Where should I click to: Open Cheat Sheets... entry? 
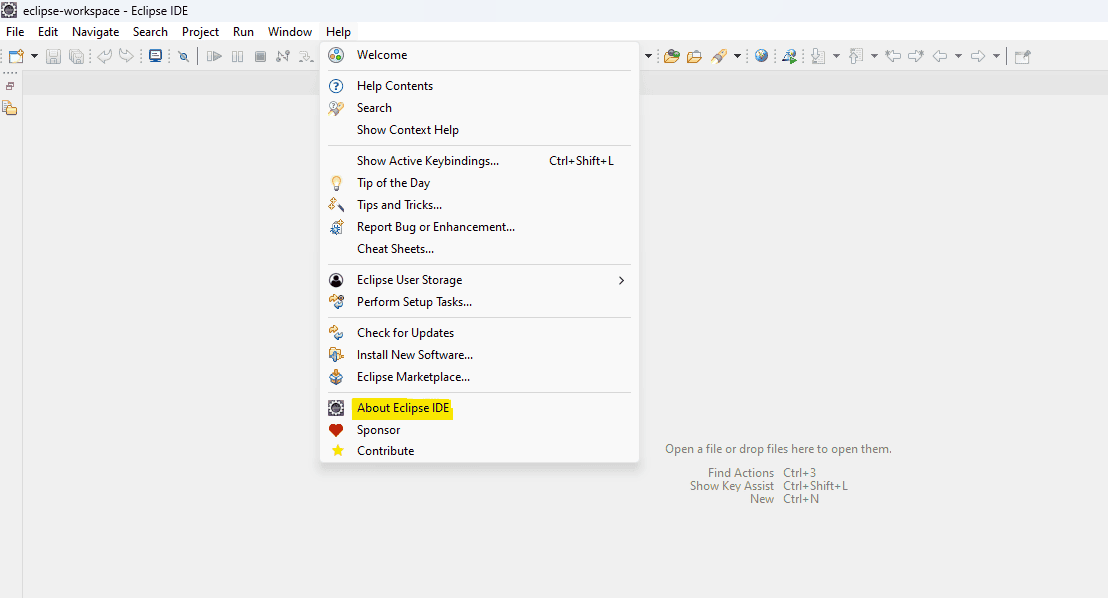tap(479, 249)
